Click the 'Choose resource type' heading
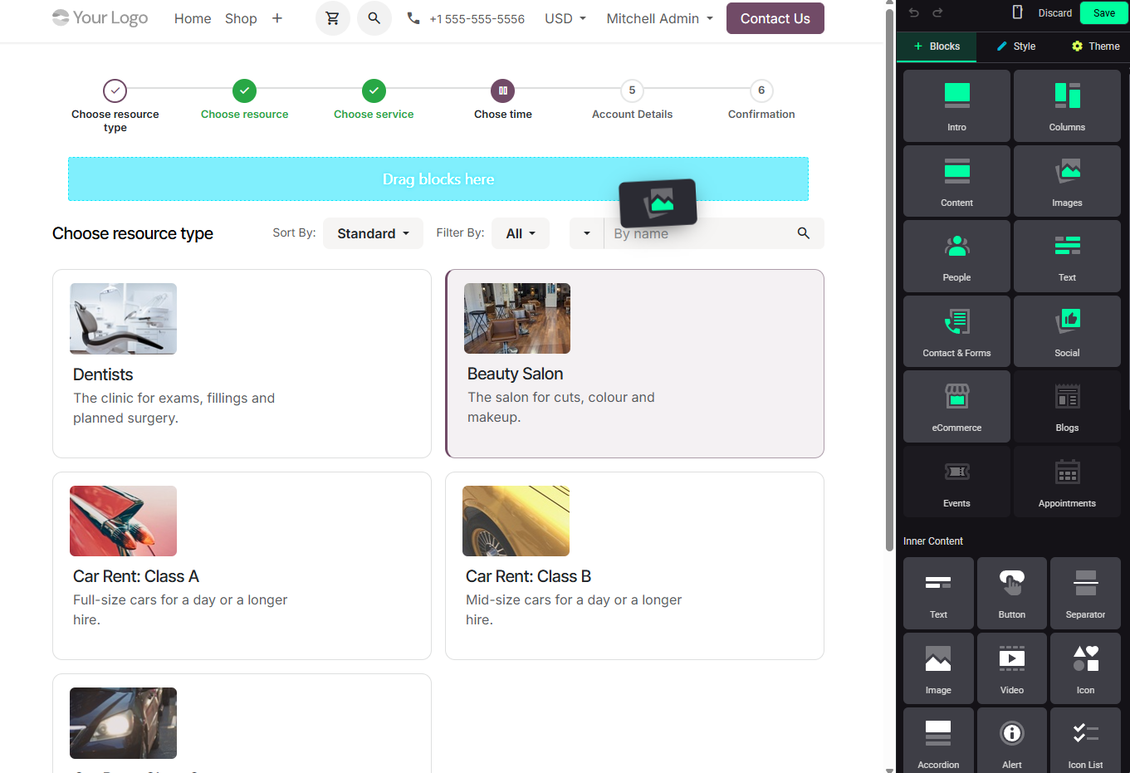 pyautogui.click(x=133, y=233)
